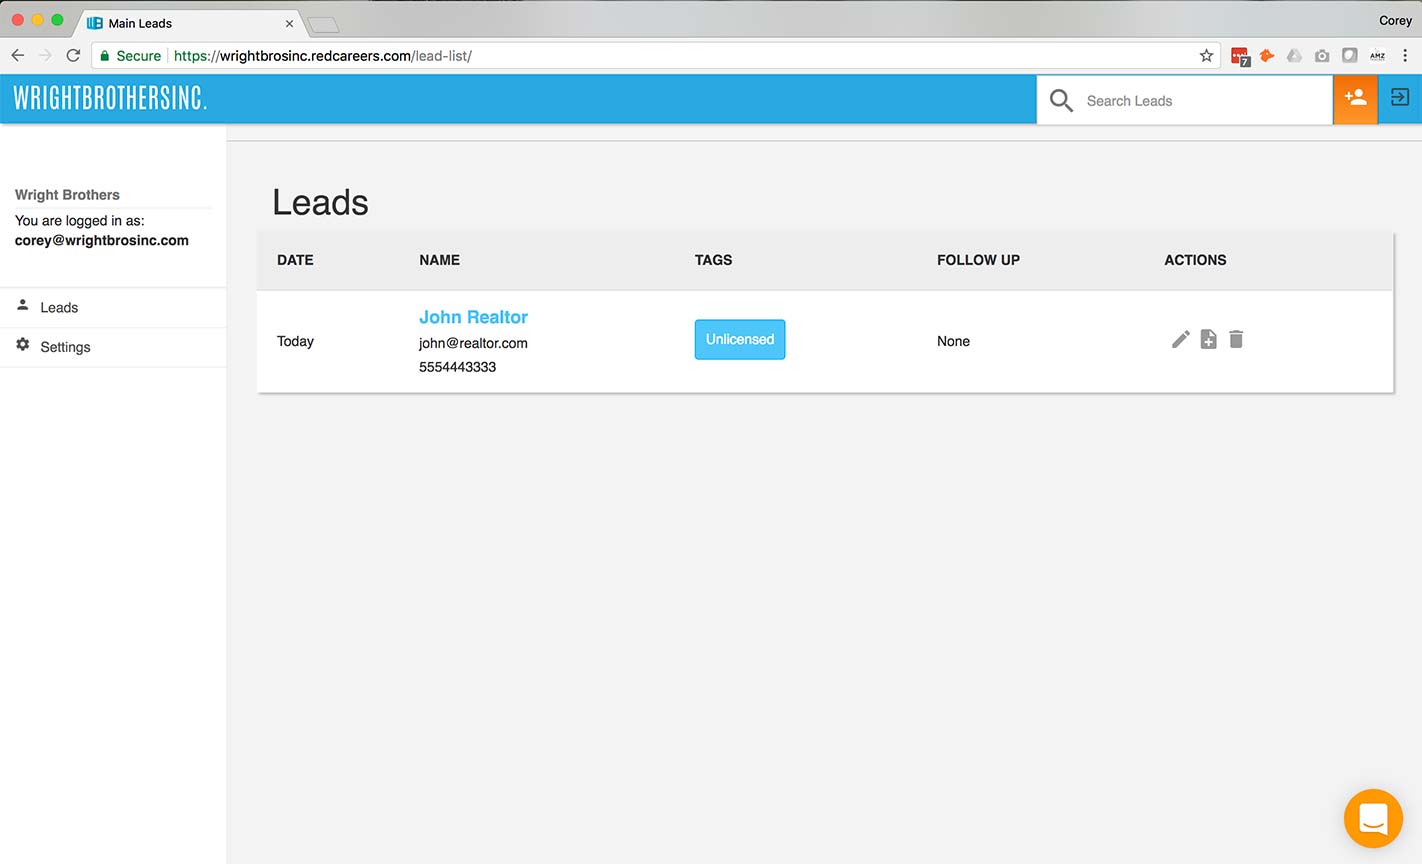Image resolution: width=1422 pixels, height=864 pixels.
Task: Open a new browser tab
Action: [x=323, y=25]
